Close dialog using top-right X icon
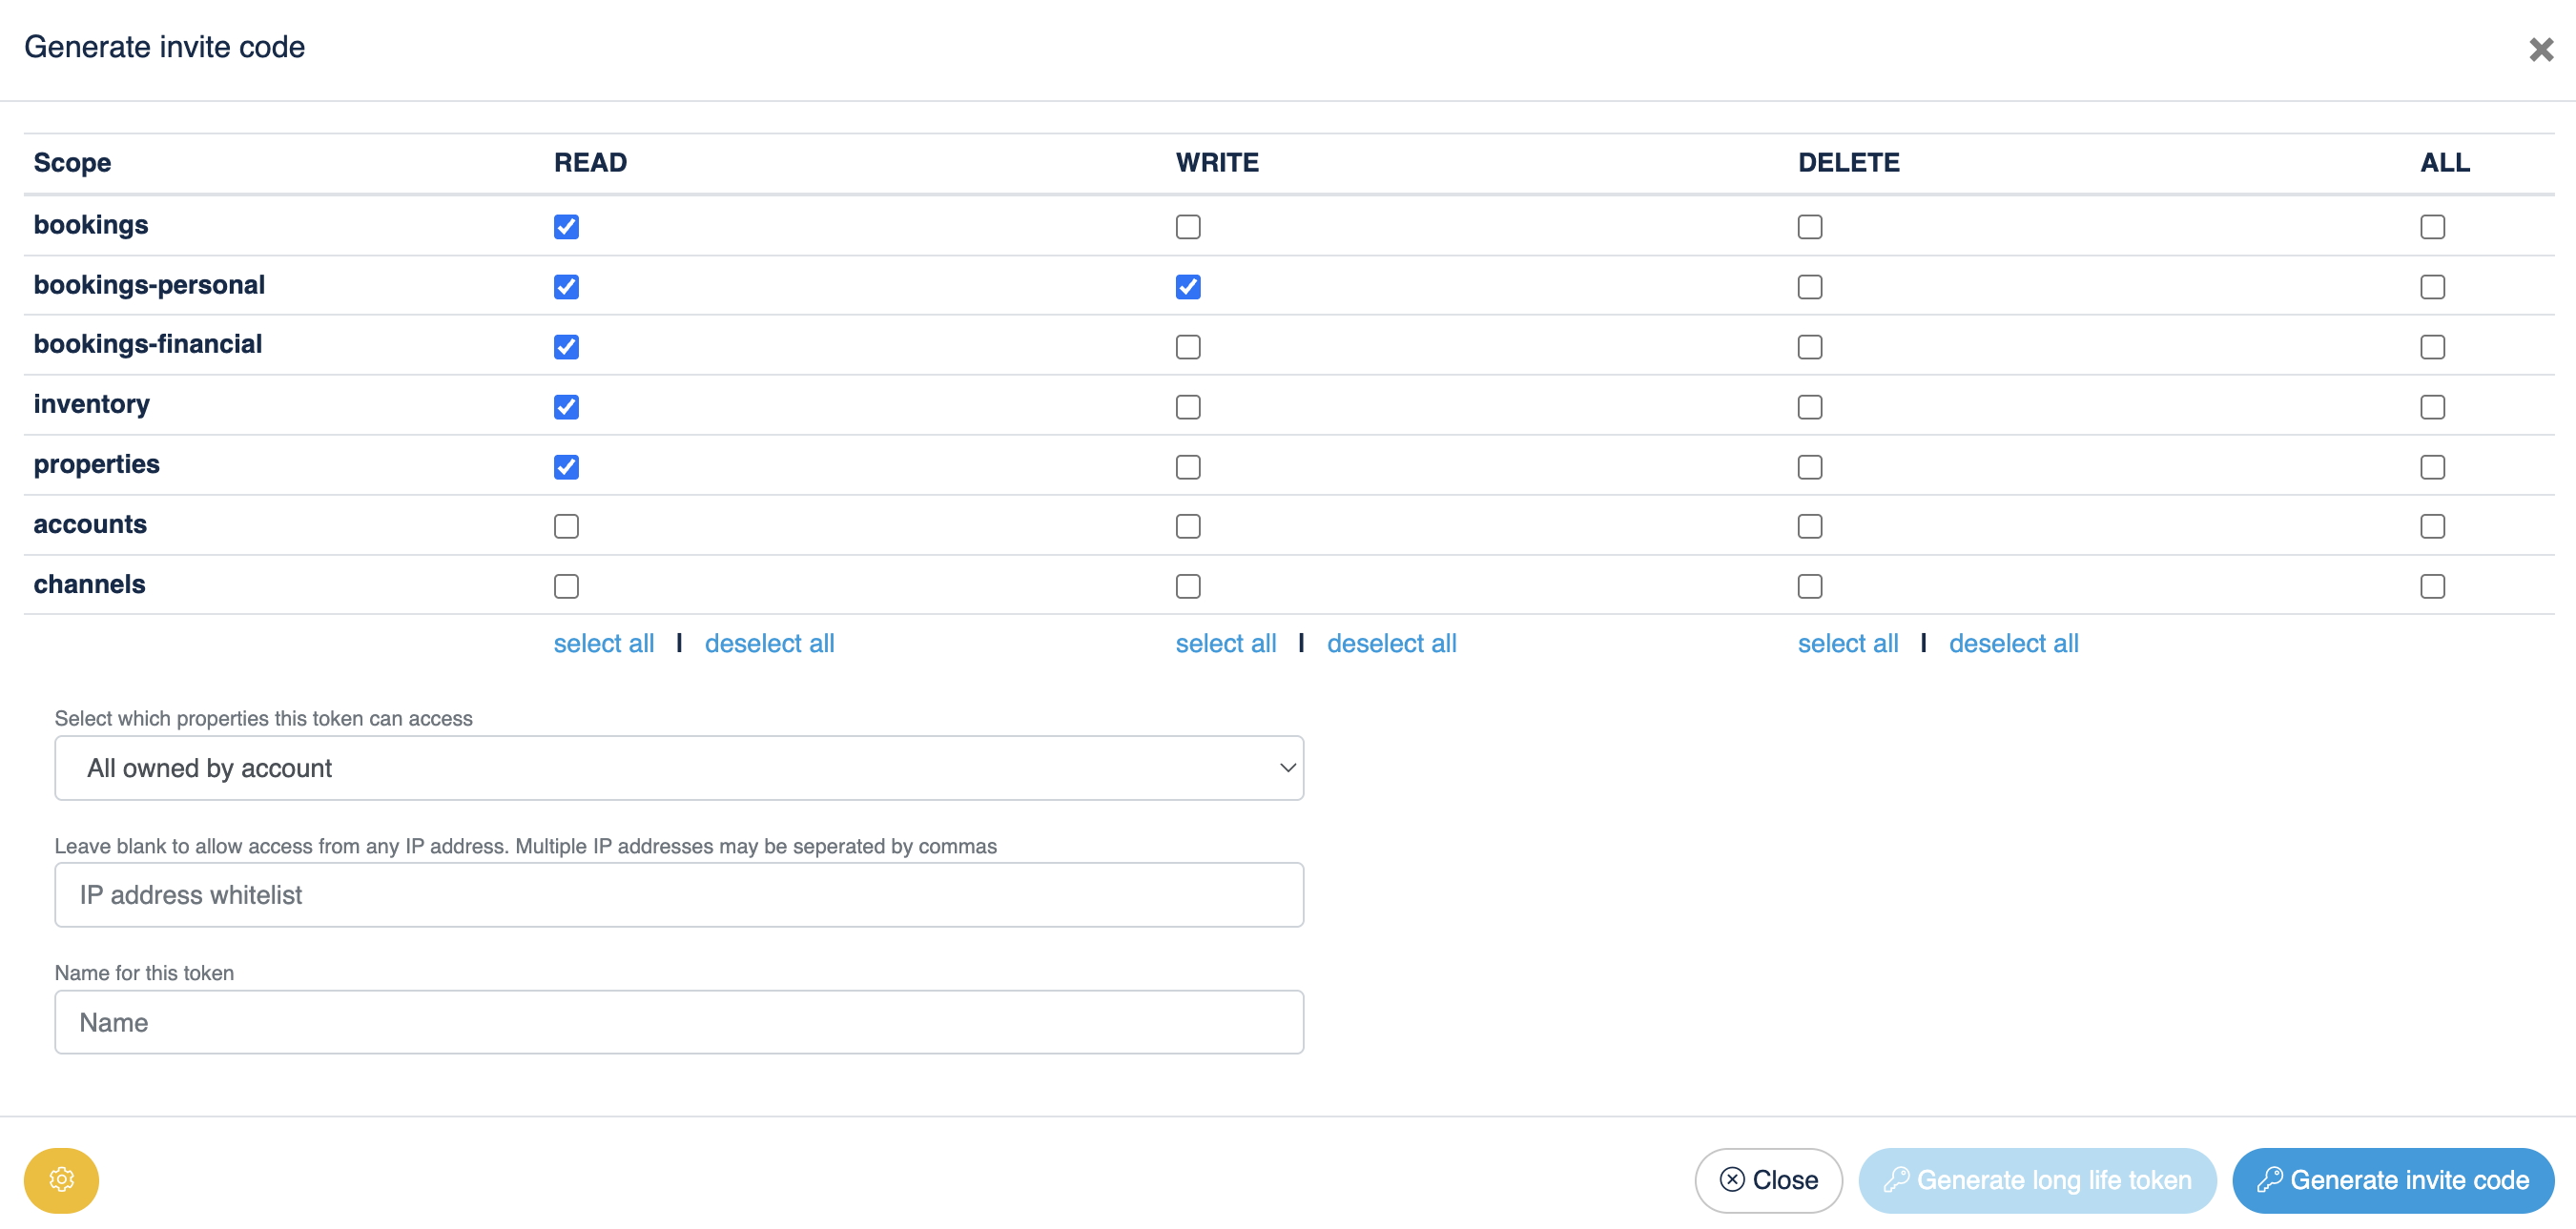2576x1229 pixels. tap(2540, 49)
